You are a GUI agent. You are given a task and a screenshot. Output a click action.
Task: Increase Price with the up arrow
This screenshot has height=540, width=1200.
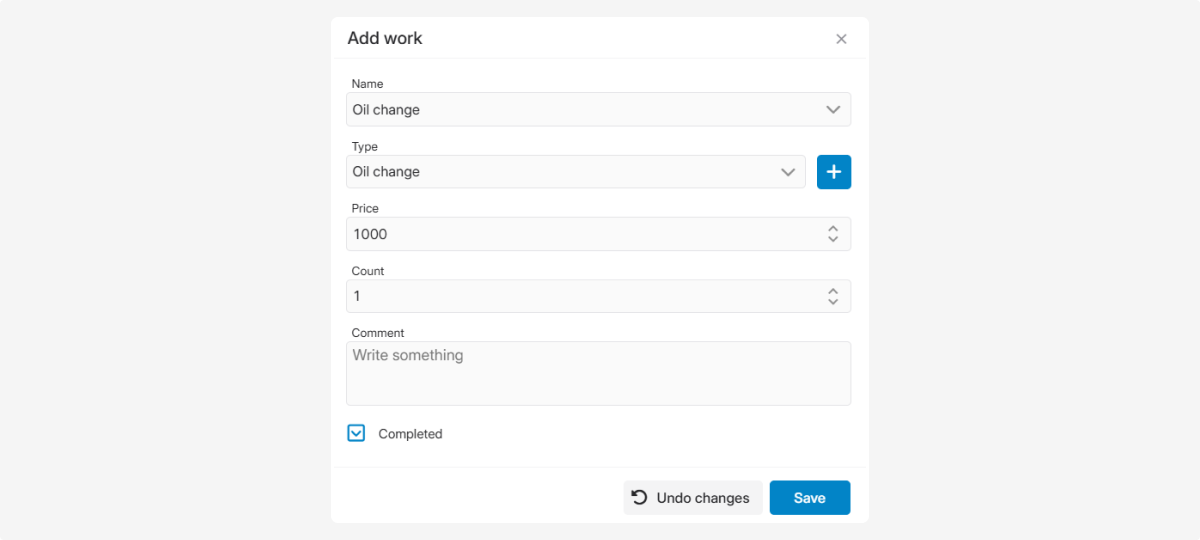(833, 228)
